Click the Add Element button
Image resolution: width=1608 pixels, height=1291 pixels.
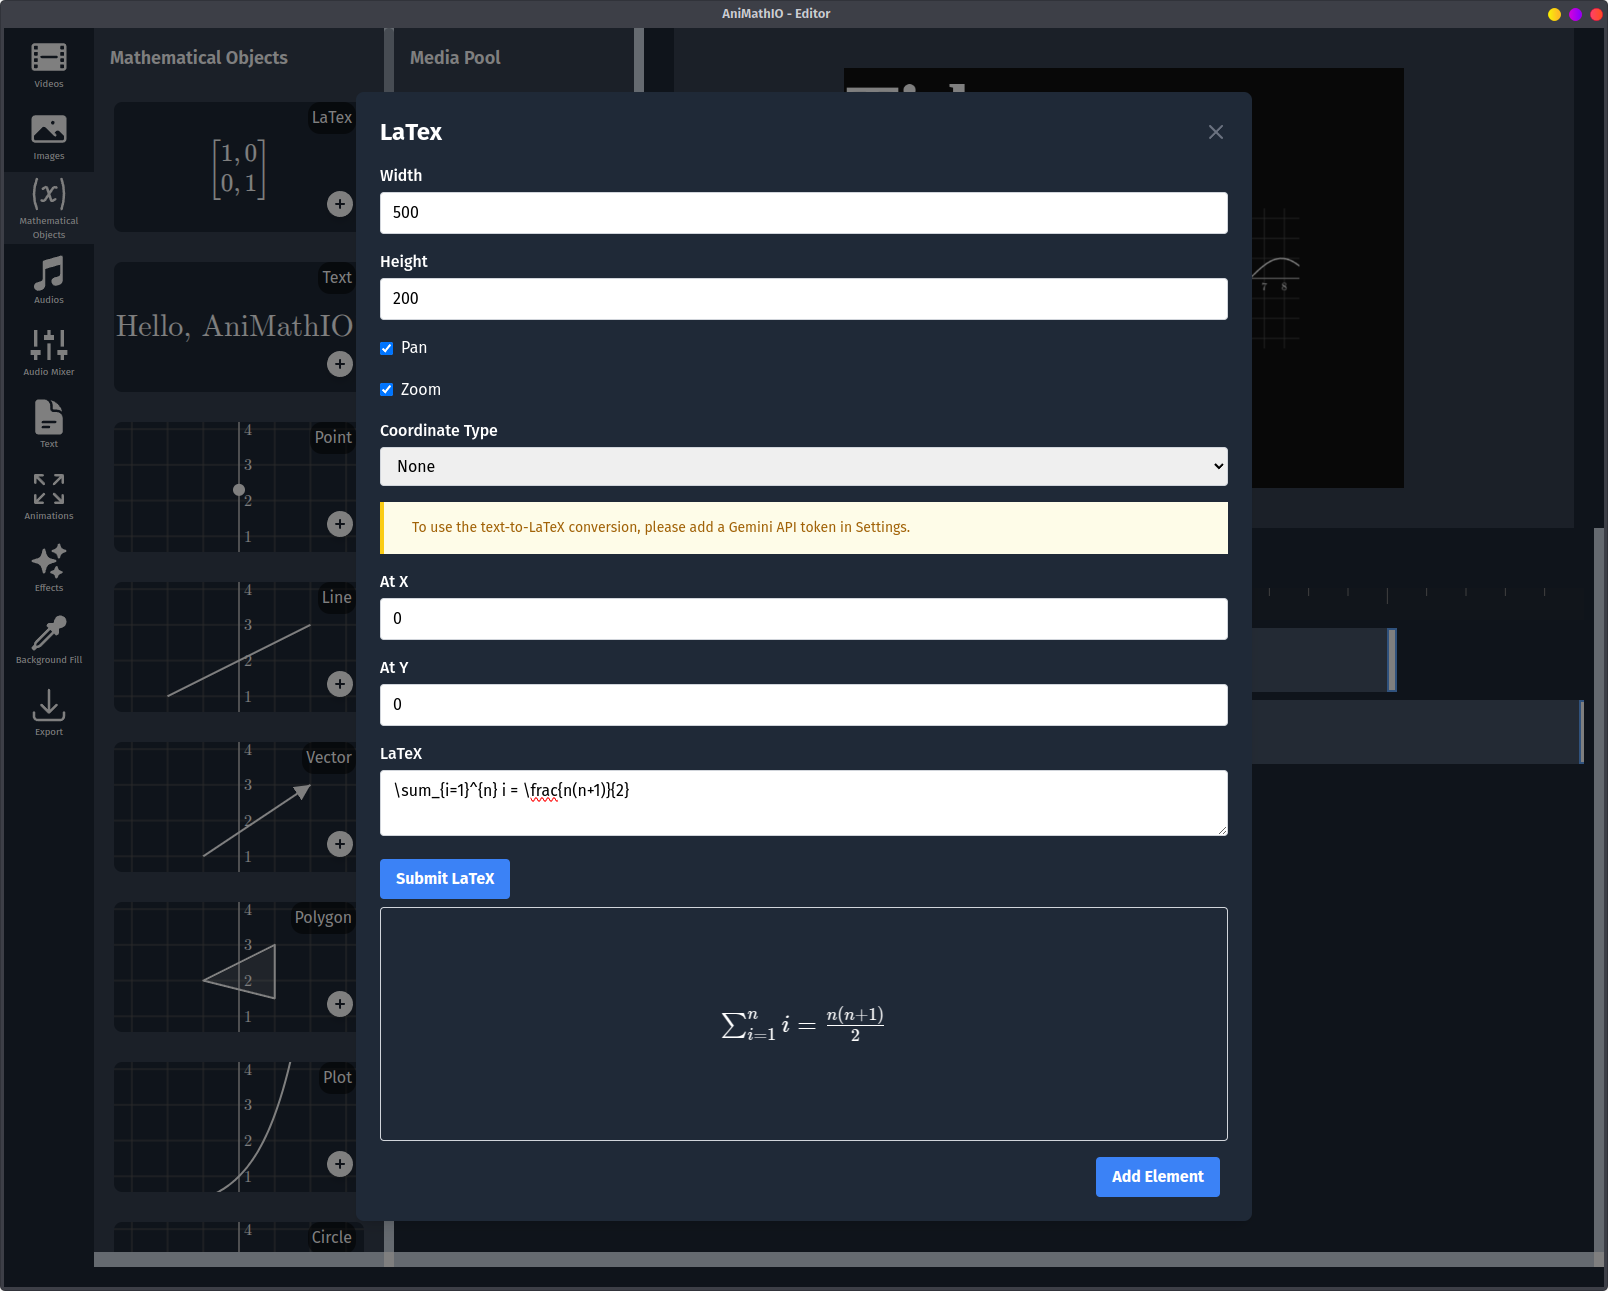tap(1158, 1177)
